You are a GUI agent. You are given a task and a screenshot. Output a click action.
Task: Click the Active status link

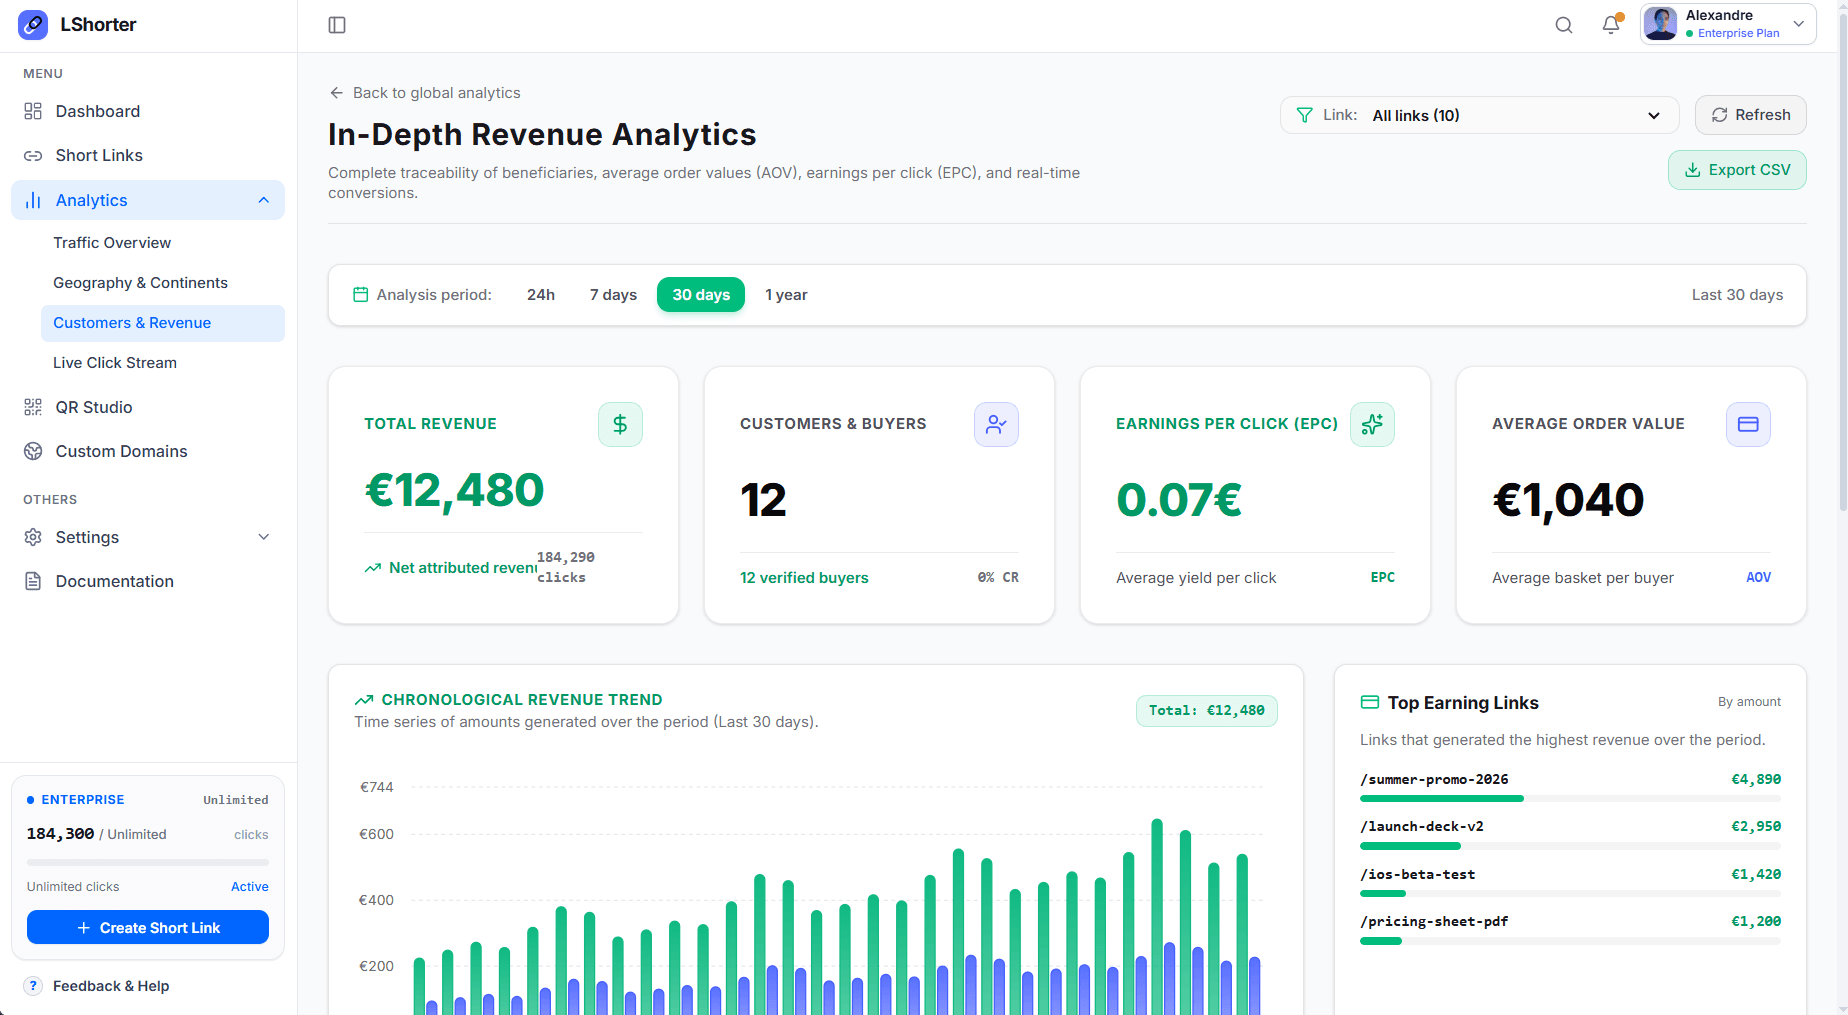coord(250,887)
